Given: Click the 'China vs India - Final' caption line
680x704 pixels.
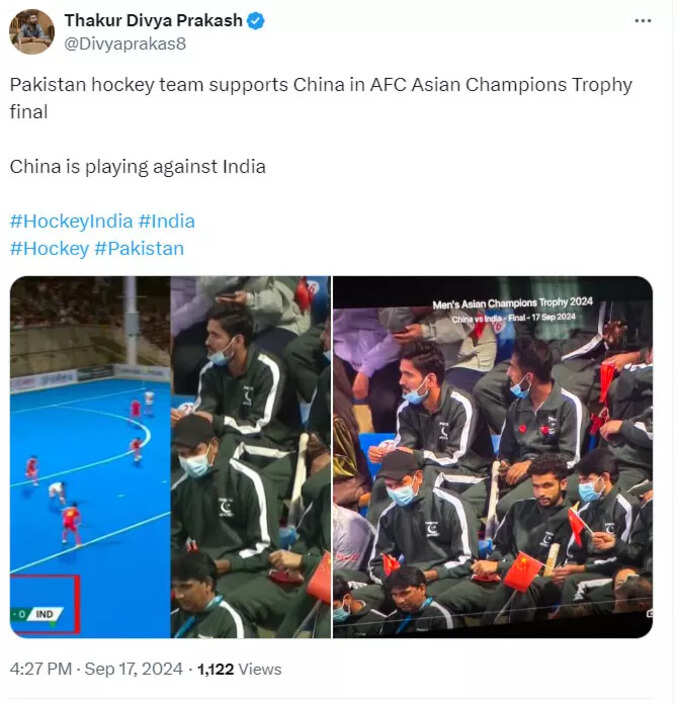Looking at the screenshot, I should (513, 318).
